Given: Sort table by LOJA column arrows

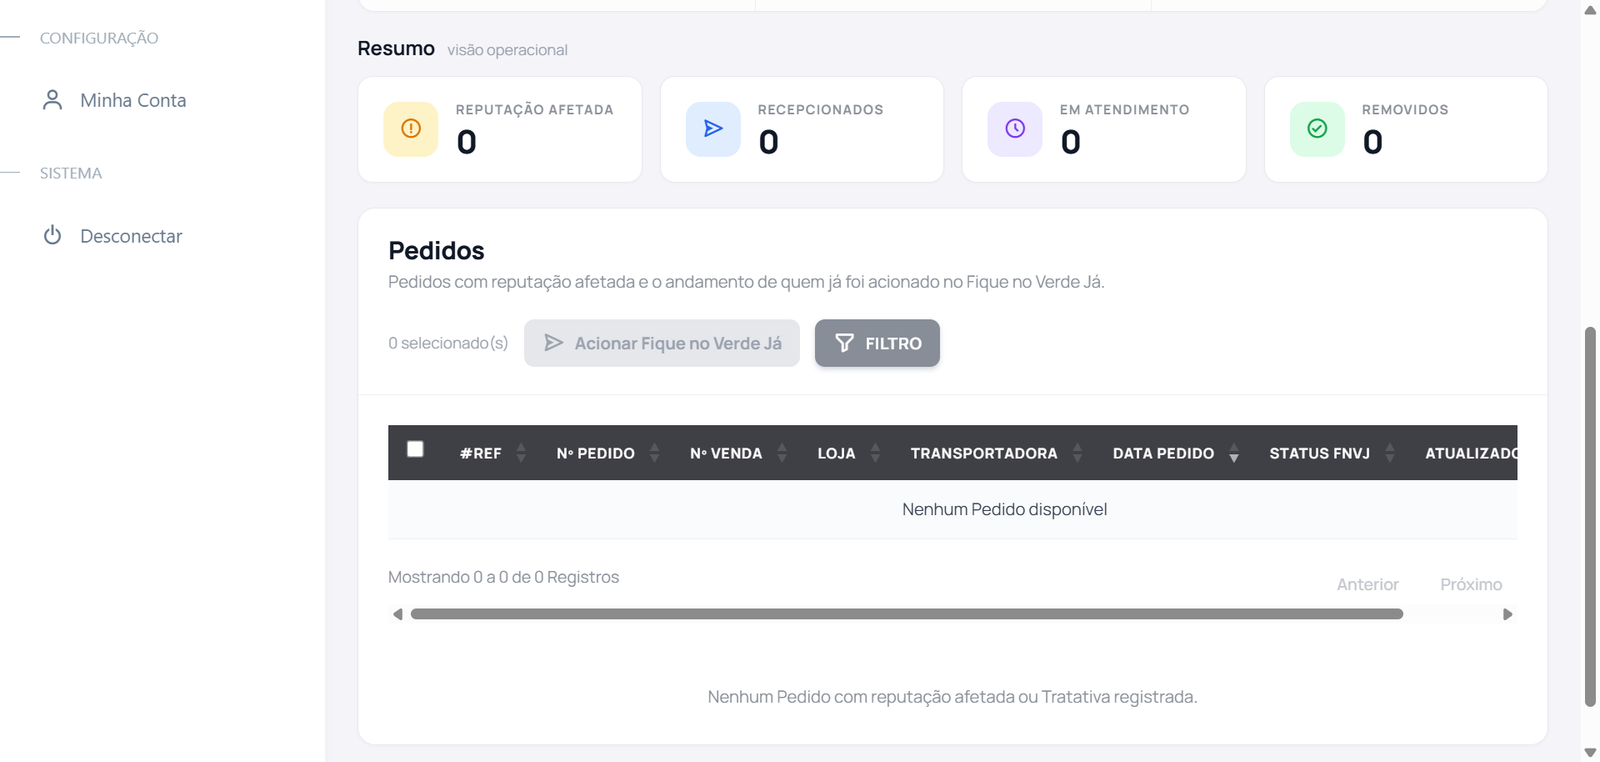Looking at the screenshot, I should tap(875, 453).
